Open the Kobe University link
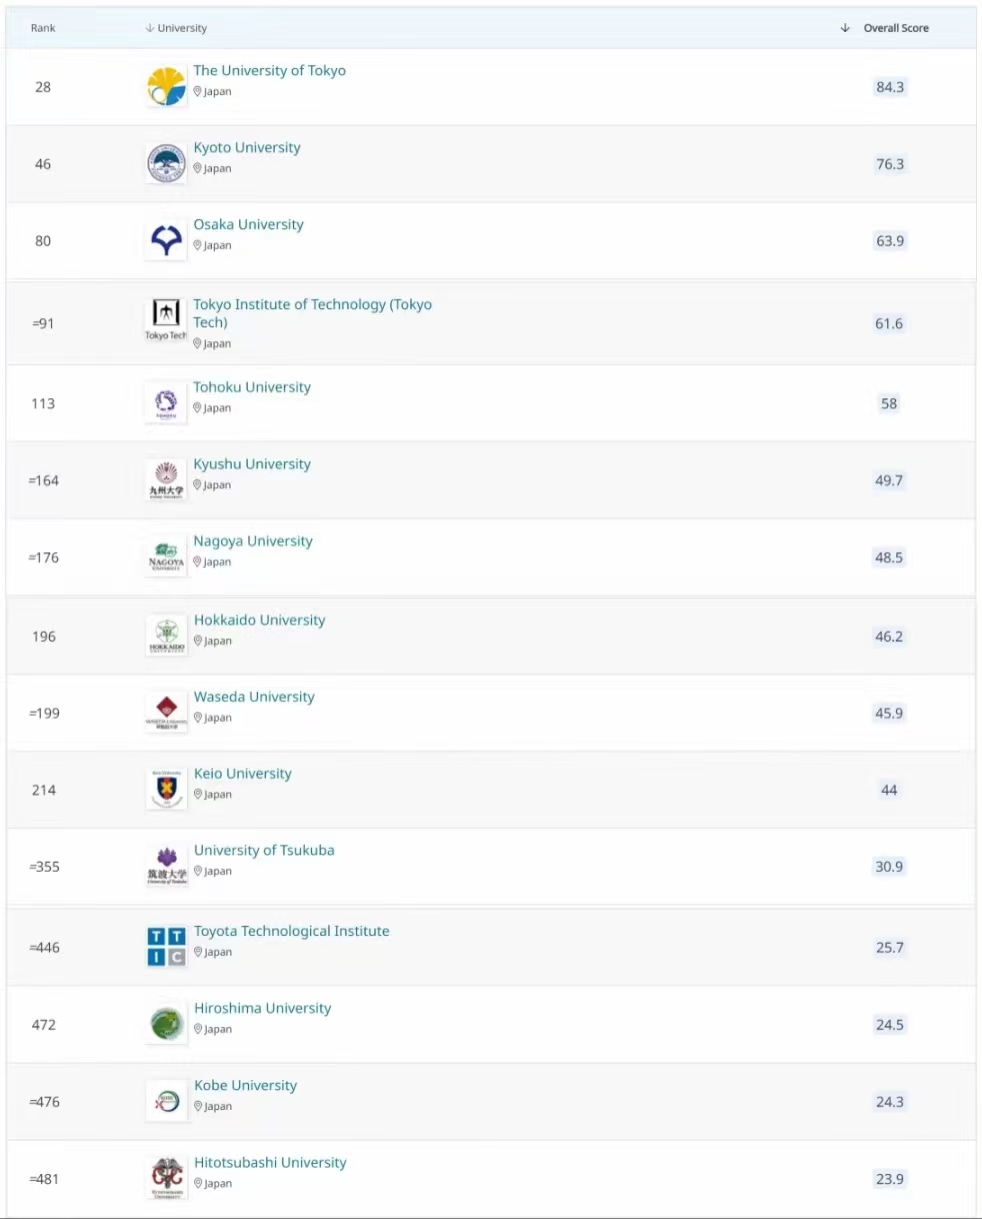This screenshot has width=982, height=1219. coord(245,1085)
